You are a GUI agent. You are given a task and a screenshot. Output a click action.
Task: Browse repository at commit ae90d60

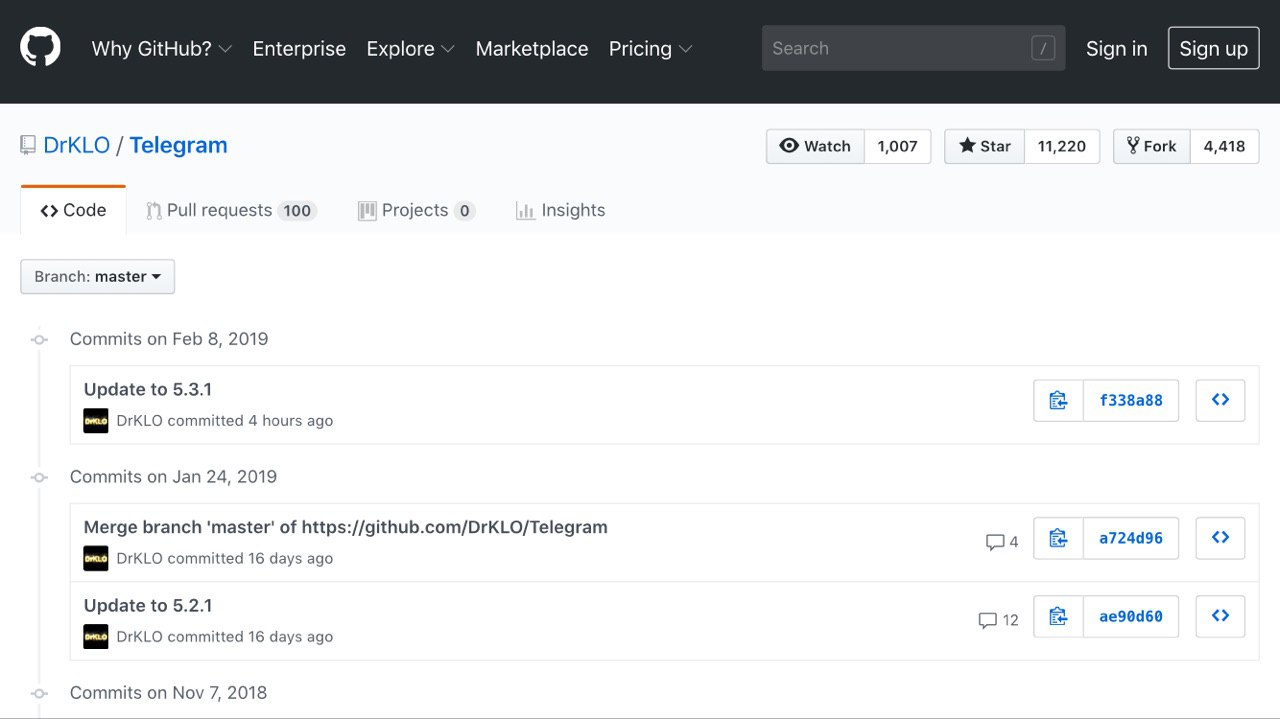coord(1220,616)
